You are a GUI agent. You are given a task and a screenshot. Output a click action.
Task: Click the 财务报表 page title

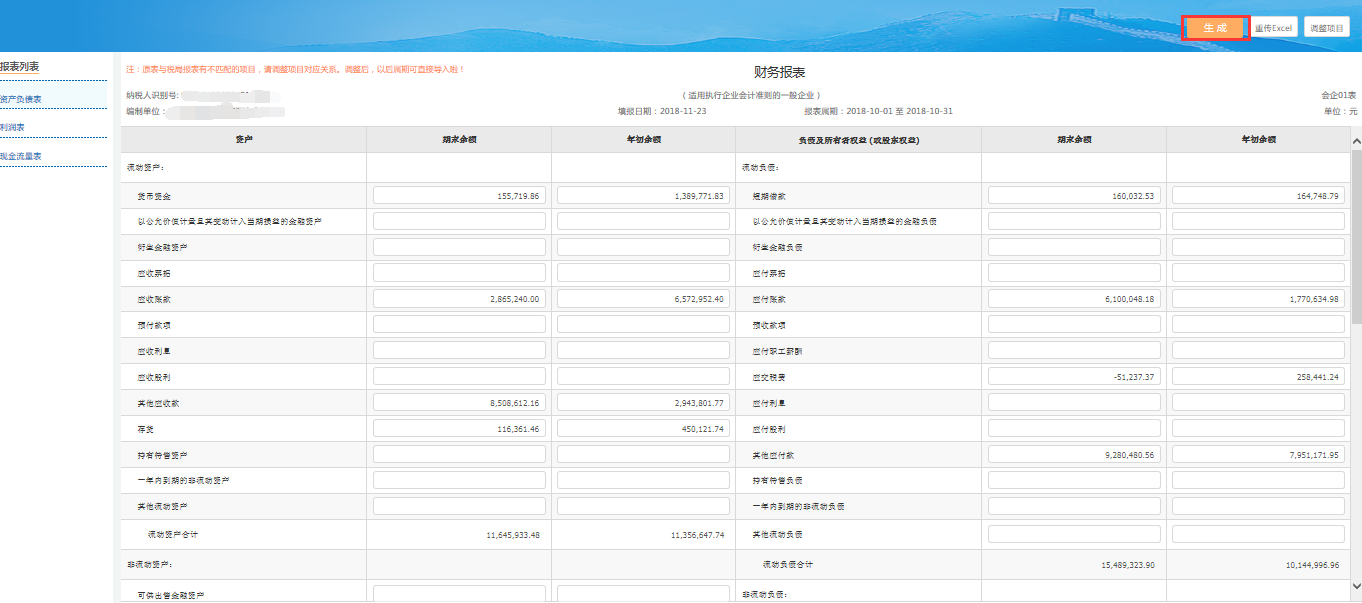779,73
